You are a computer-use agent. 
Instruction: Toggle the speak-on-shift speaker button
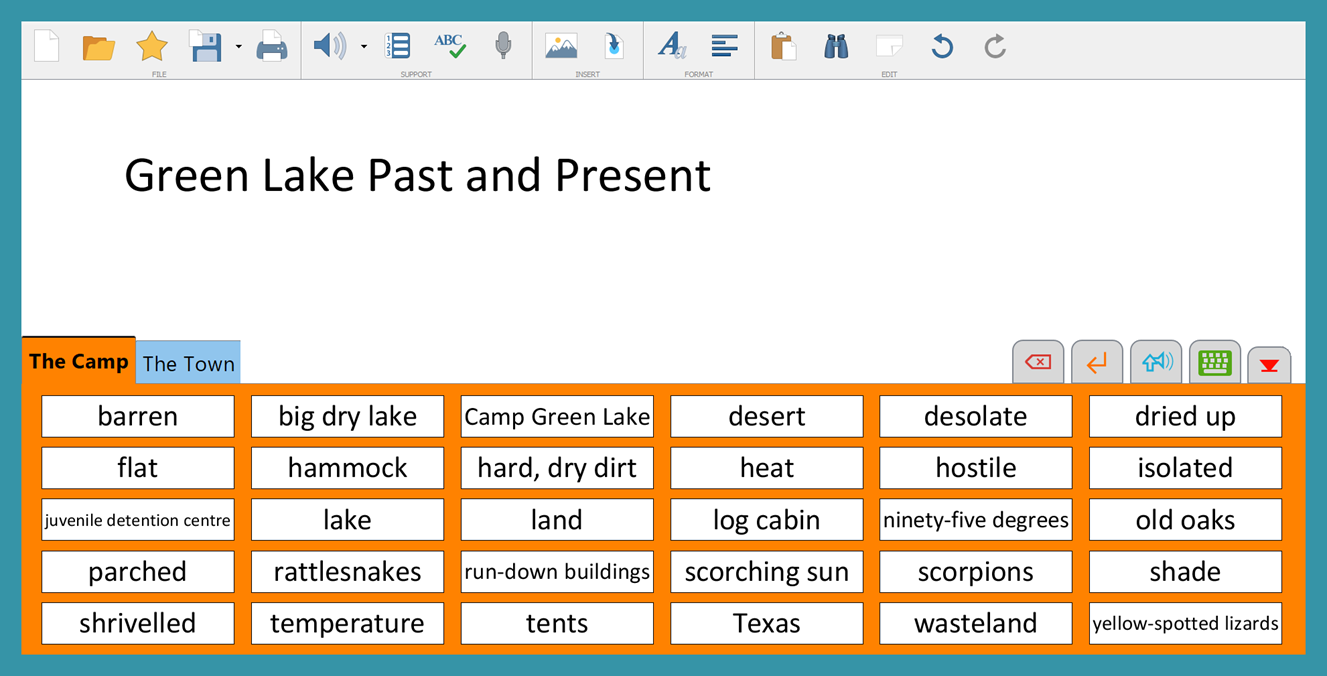(1156, 362)
